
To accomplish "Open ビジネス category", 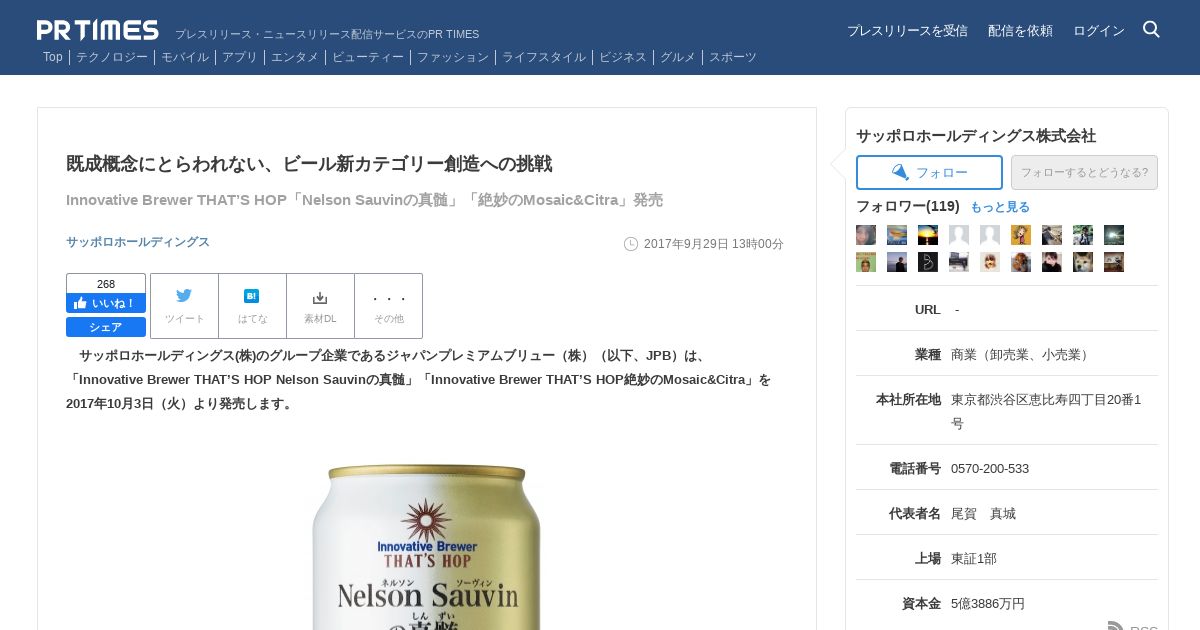I will [x=623, y=57].
